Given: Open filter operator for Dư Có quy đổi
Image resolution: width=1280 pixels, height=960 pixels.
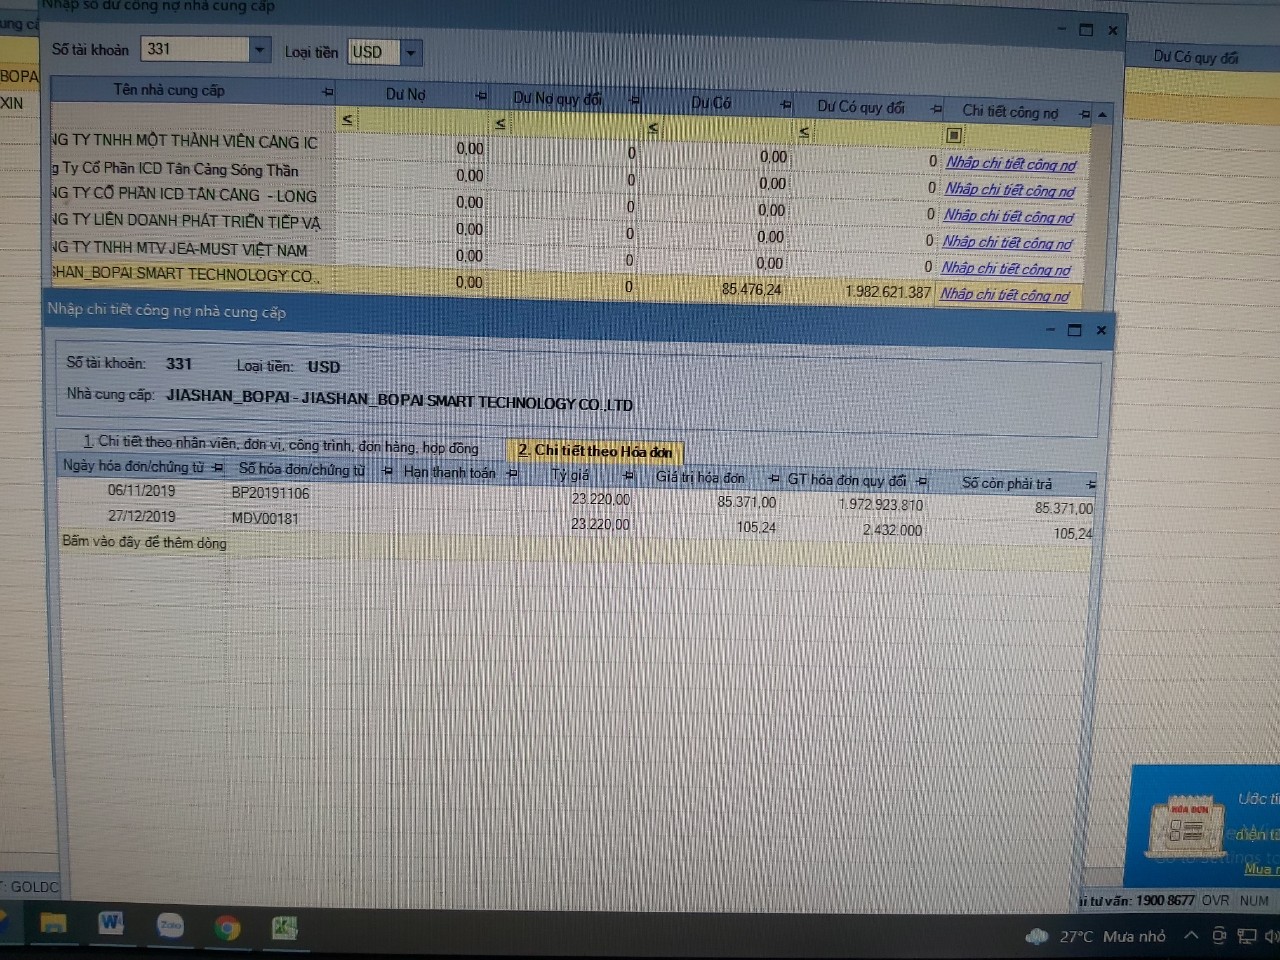Looking at the screenshot, I should tap(803, 132).
